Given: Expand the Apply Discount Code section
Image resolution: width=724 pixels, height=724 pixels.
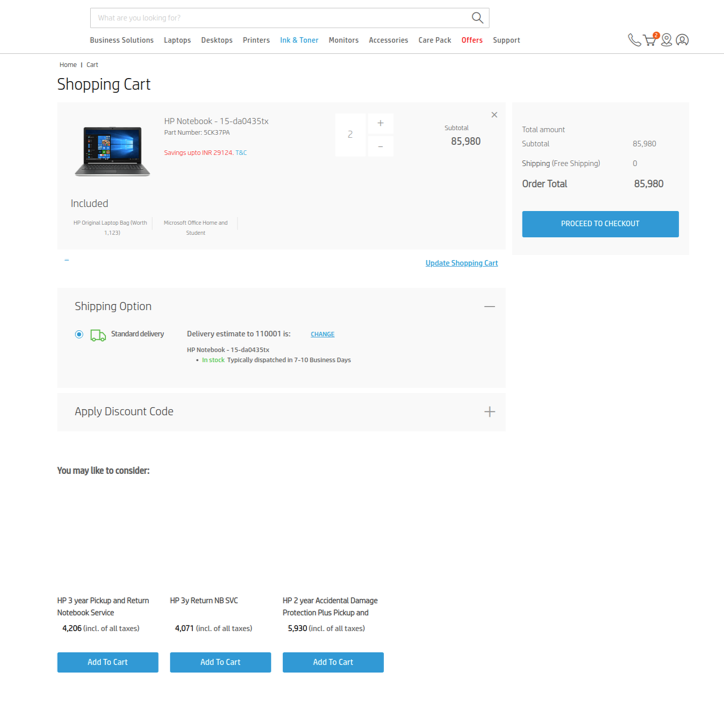Looking at the screenshot, I should pyautogui.click(x=489, y=411).
